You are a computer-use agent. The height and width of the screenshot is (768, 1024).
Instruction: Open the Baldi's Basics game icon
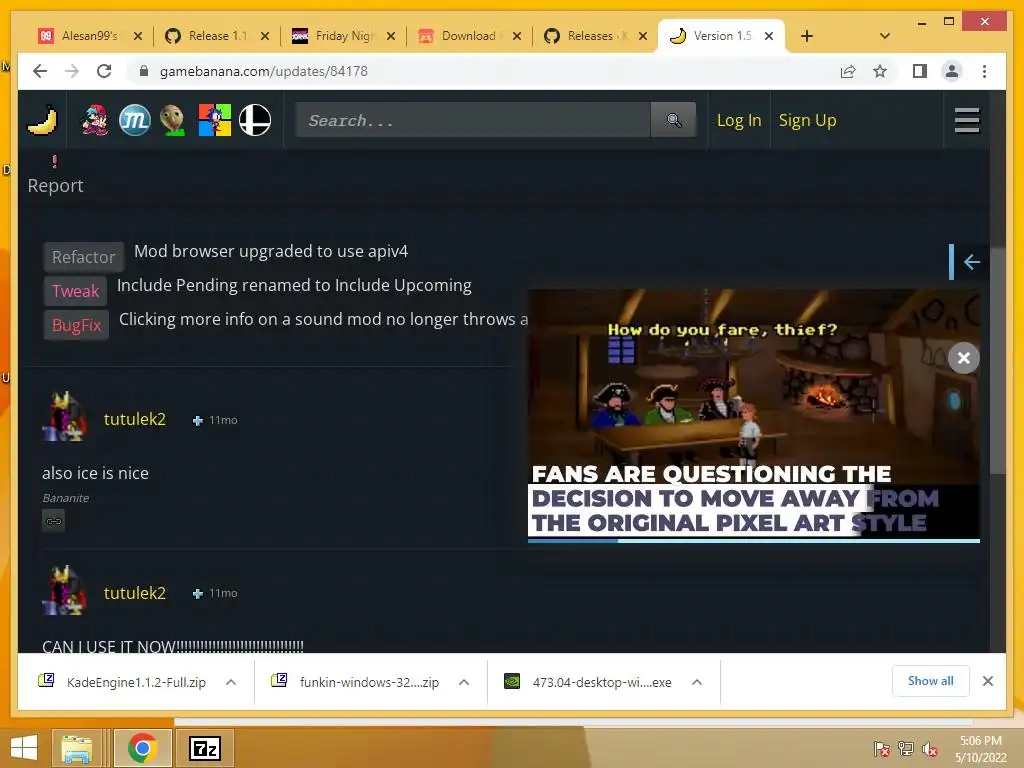(173, 120)
